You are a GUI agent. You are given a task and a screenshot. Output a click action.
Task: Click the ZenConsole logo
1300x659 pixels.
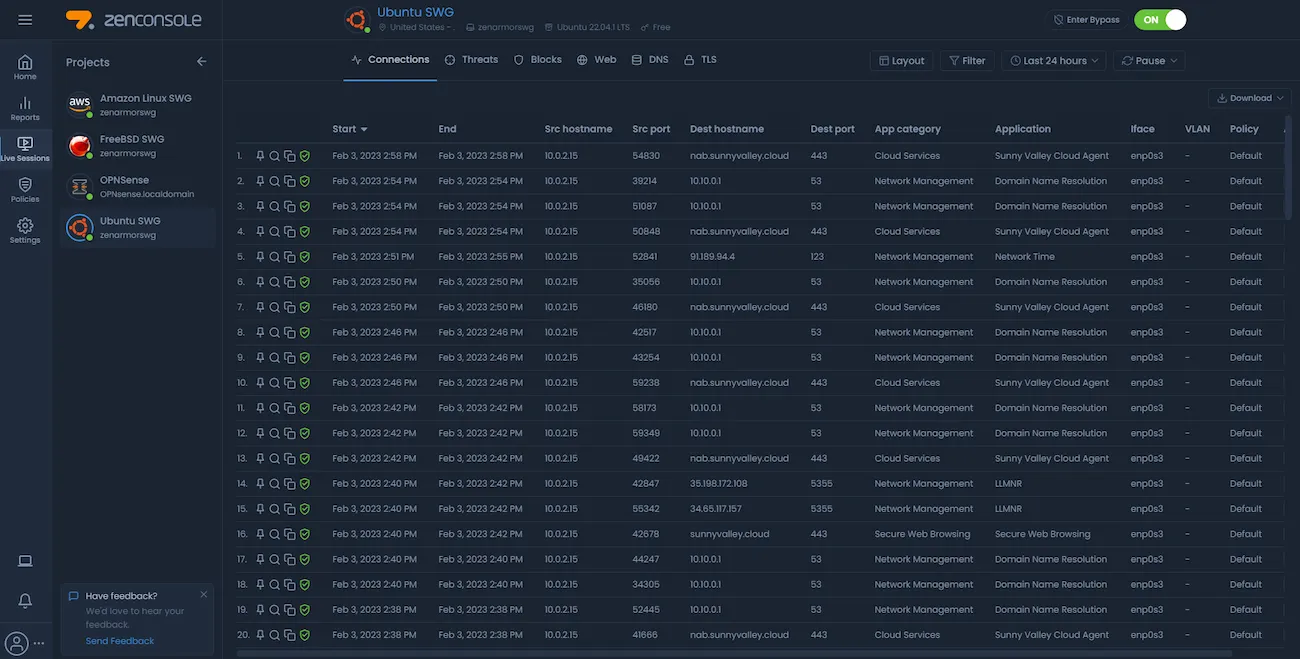tap(133, 20)
